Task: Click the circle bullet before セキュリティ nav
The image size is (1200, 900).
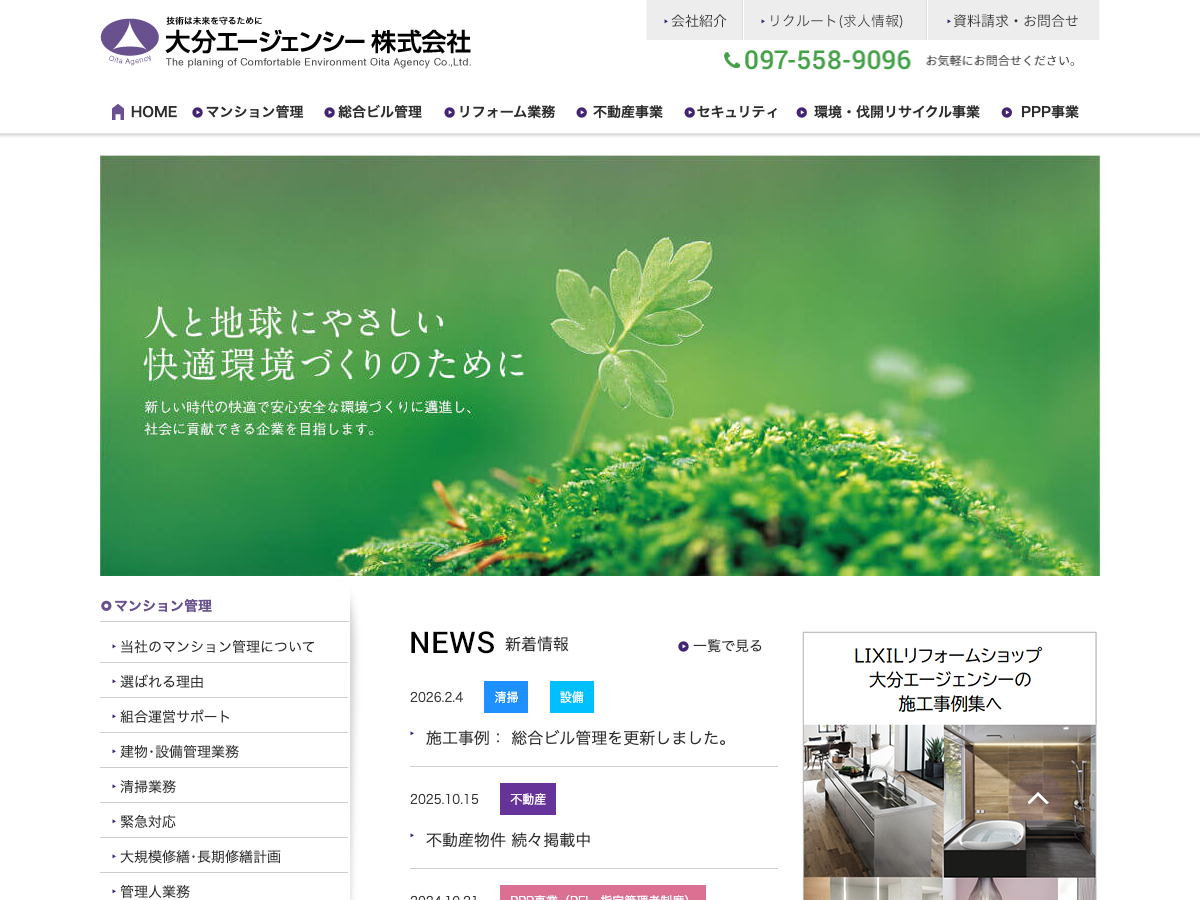Action: [x=689, y=112]
